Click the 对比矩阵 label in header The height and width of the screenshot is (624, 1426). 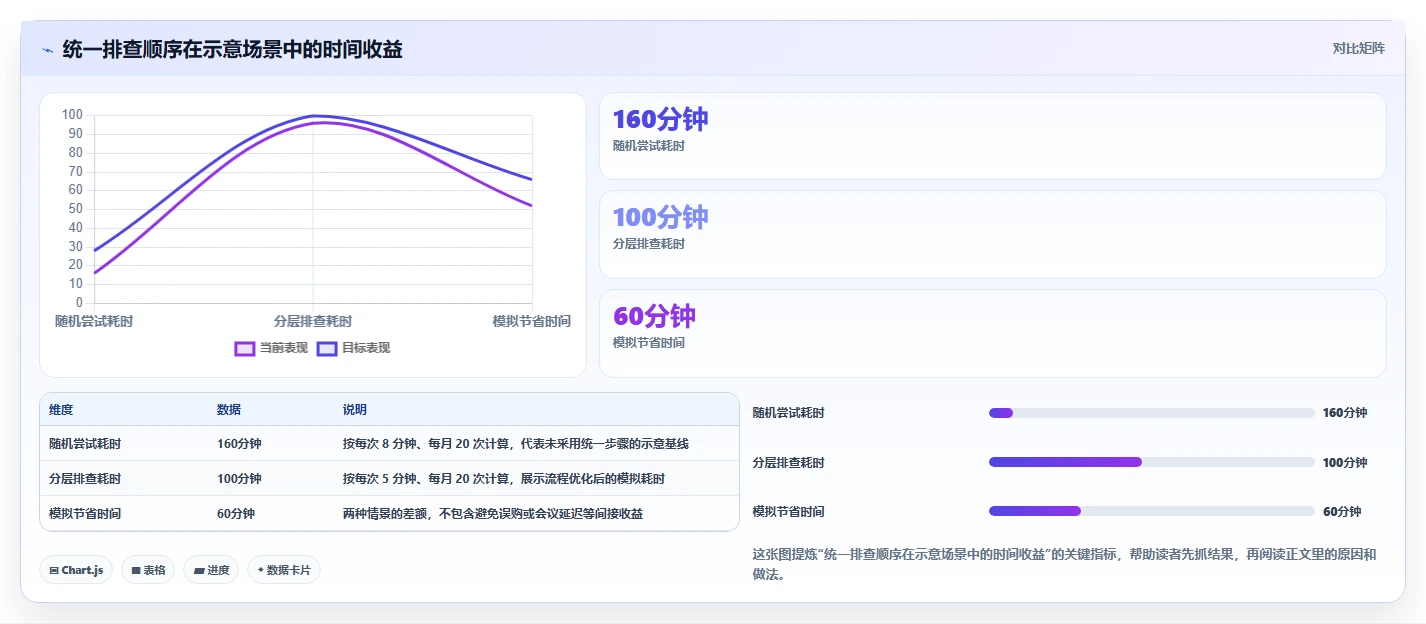pyautogui.click(x=1358, y=48)
